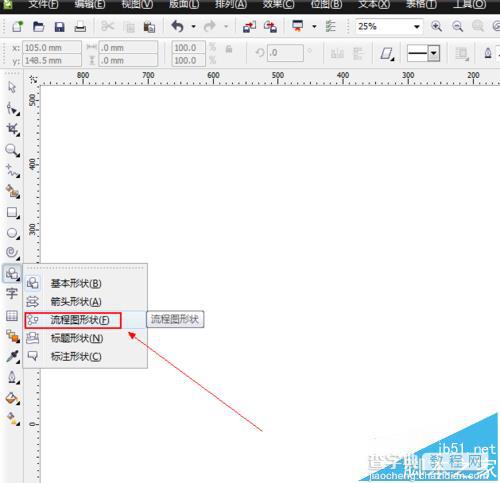Select the Rectangle tool

[x=13, y=212]
